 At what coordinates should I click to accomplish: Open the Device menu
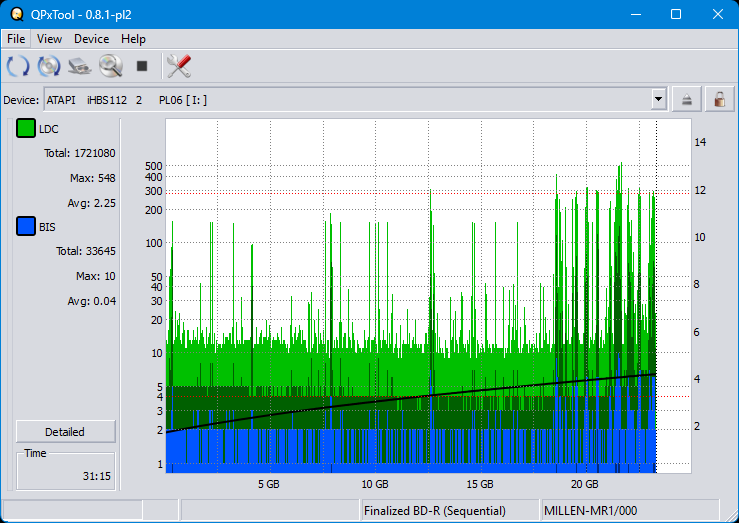pyautogui.click(x=91, y=39)
